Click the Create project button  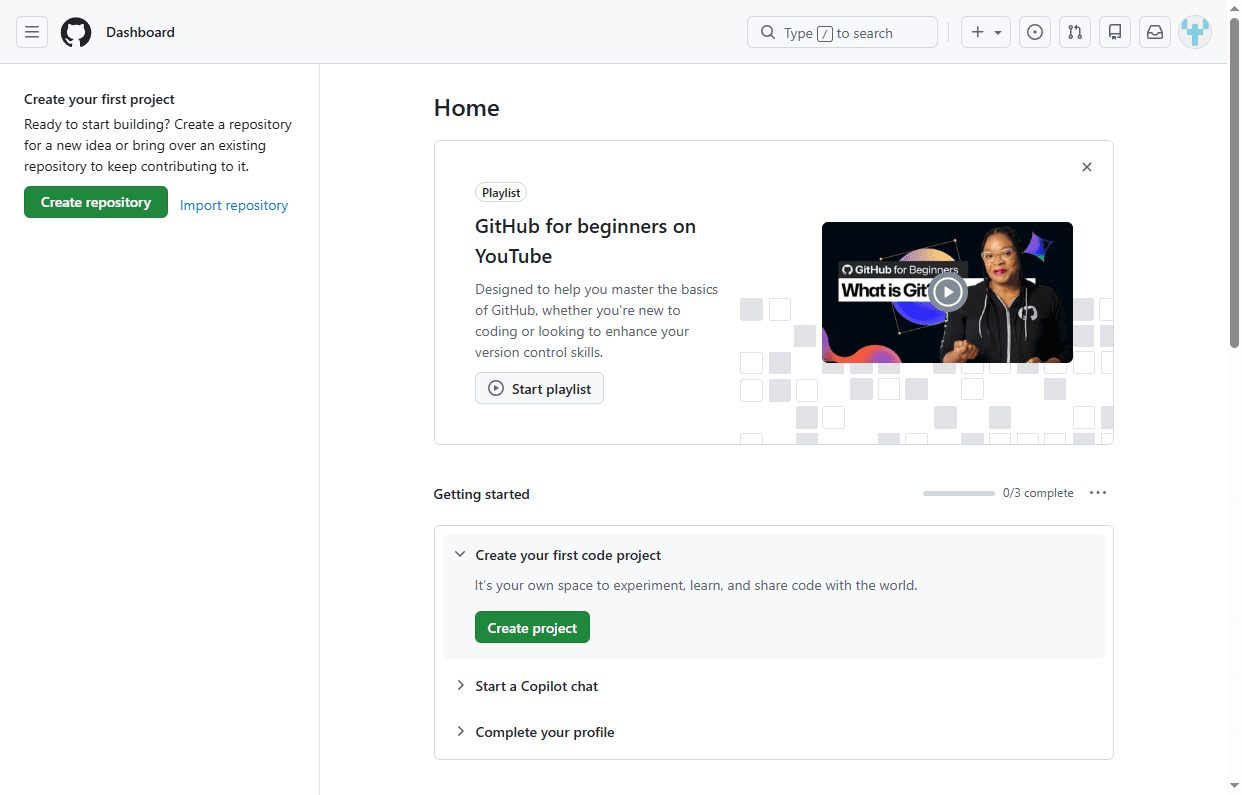[532, 628]
